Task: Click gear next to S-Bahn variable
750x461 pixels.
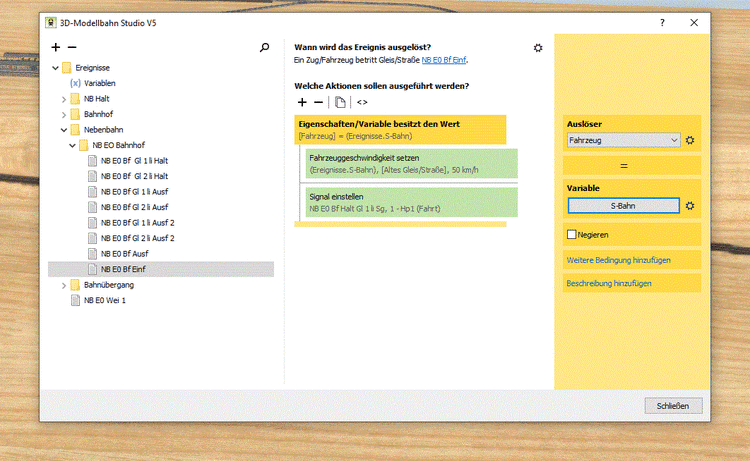Action: (x=690, y=206)
